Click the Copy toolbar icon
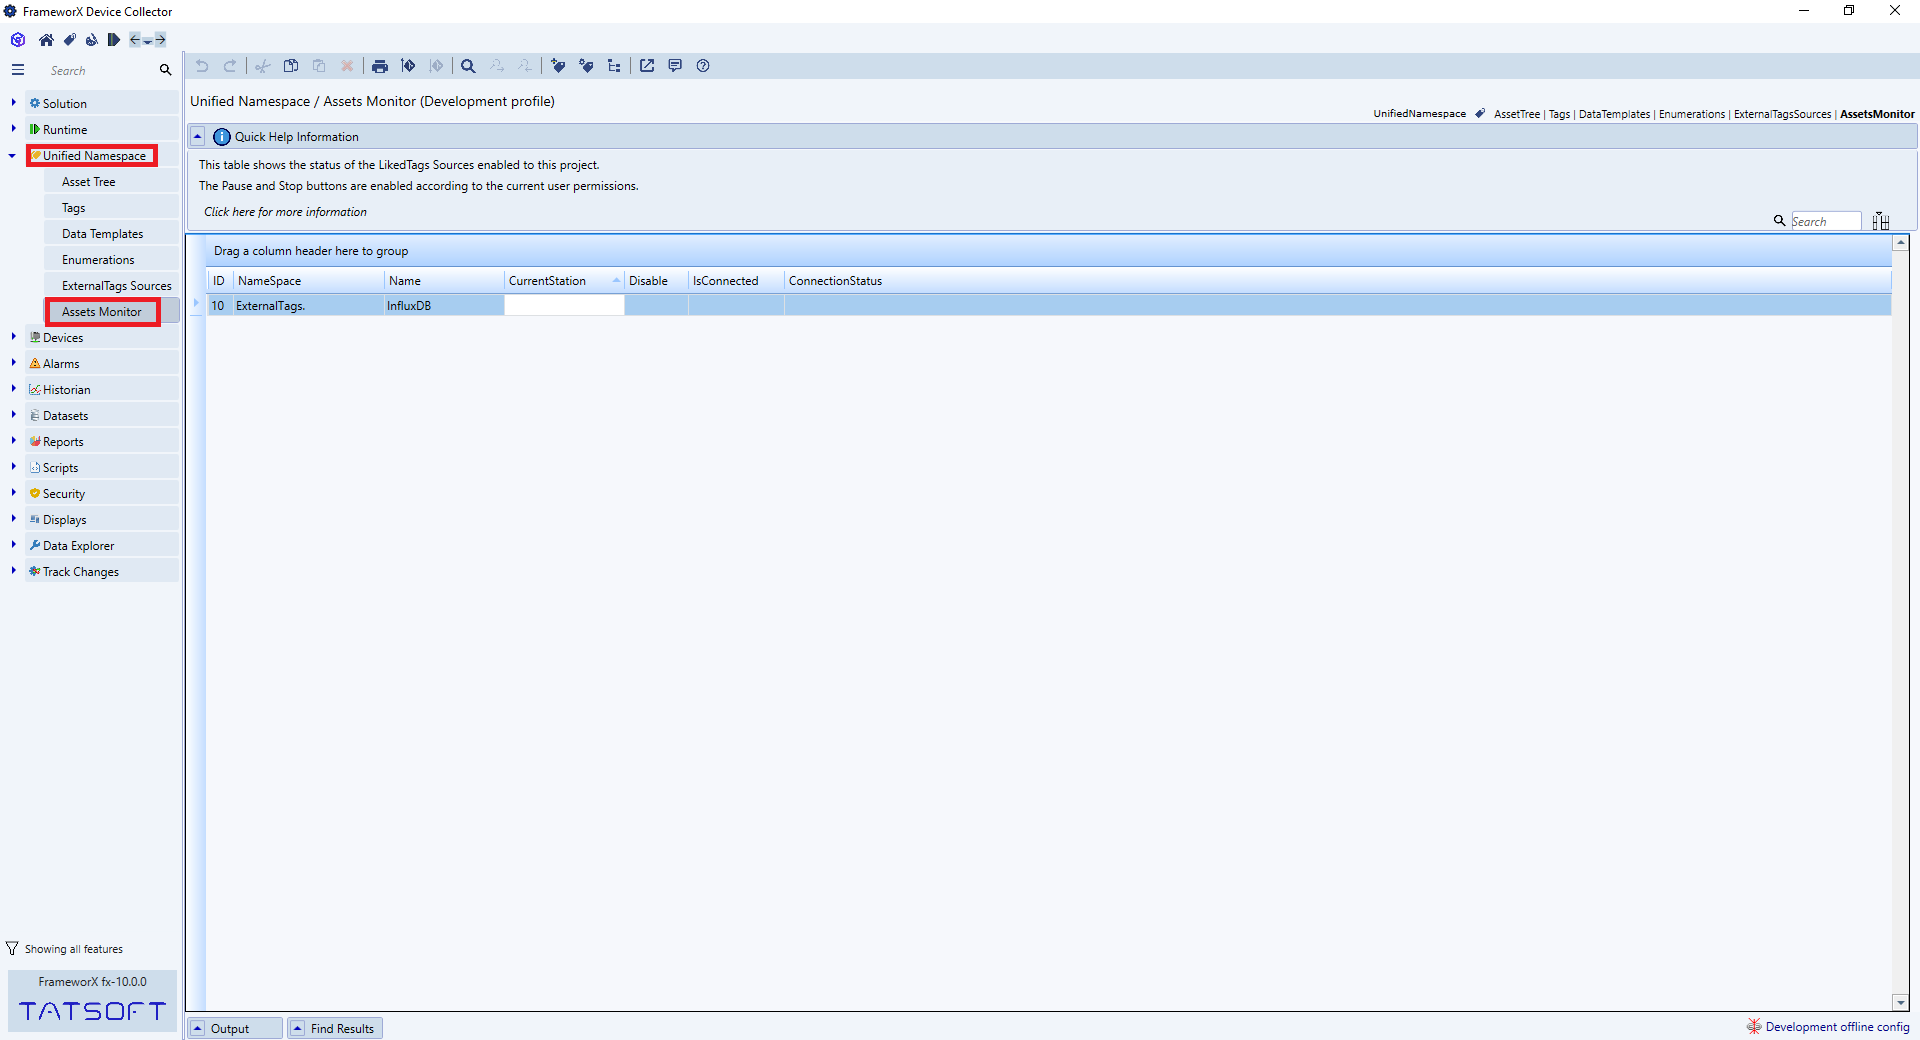 [291, 66]
